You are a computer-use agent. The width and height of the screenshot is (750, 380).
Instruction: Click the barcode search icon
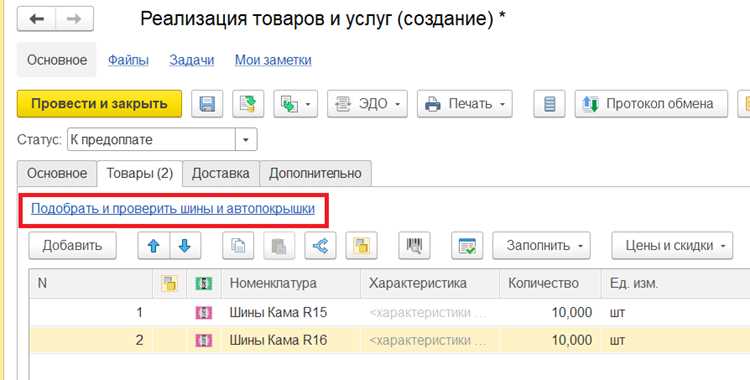click(x=414, y=246)
